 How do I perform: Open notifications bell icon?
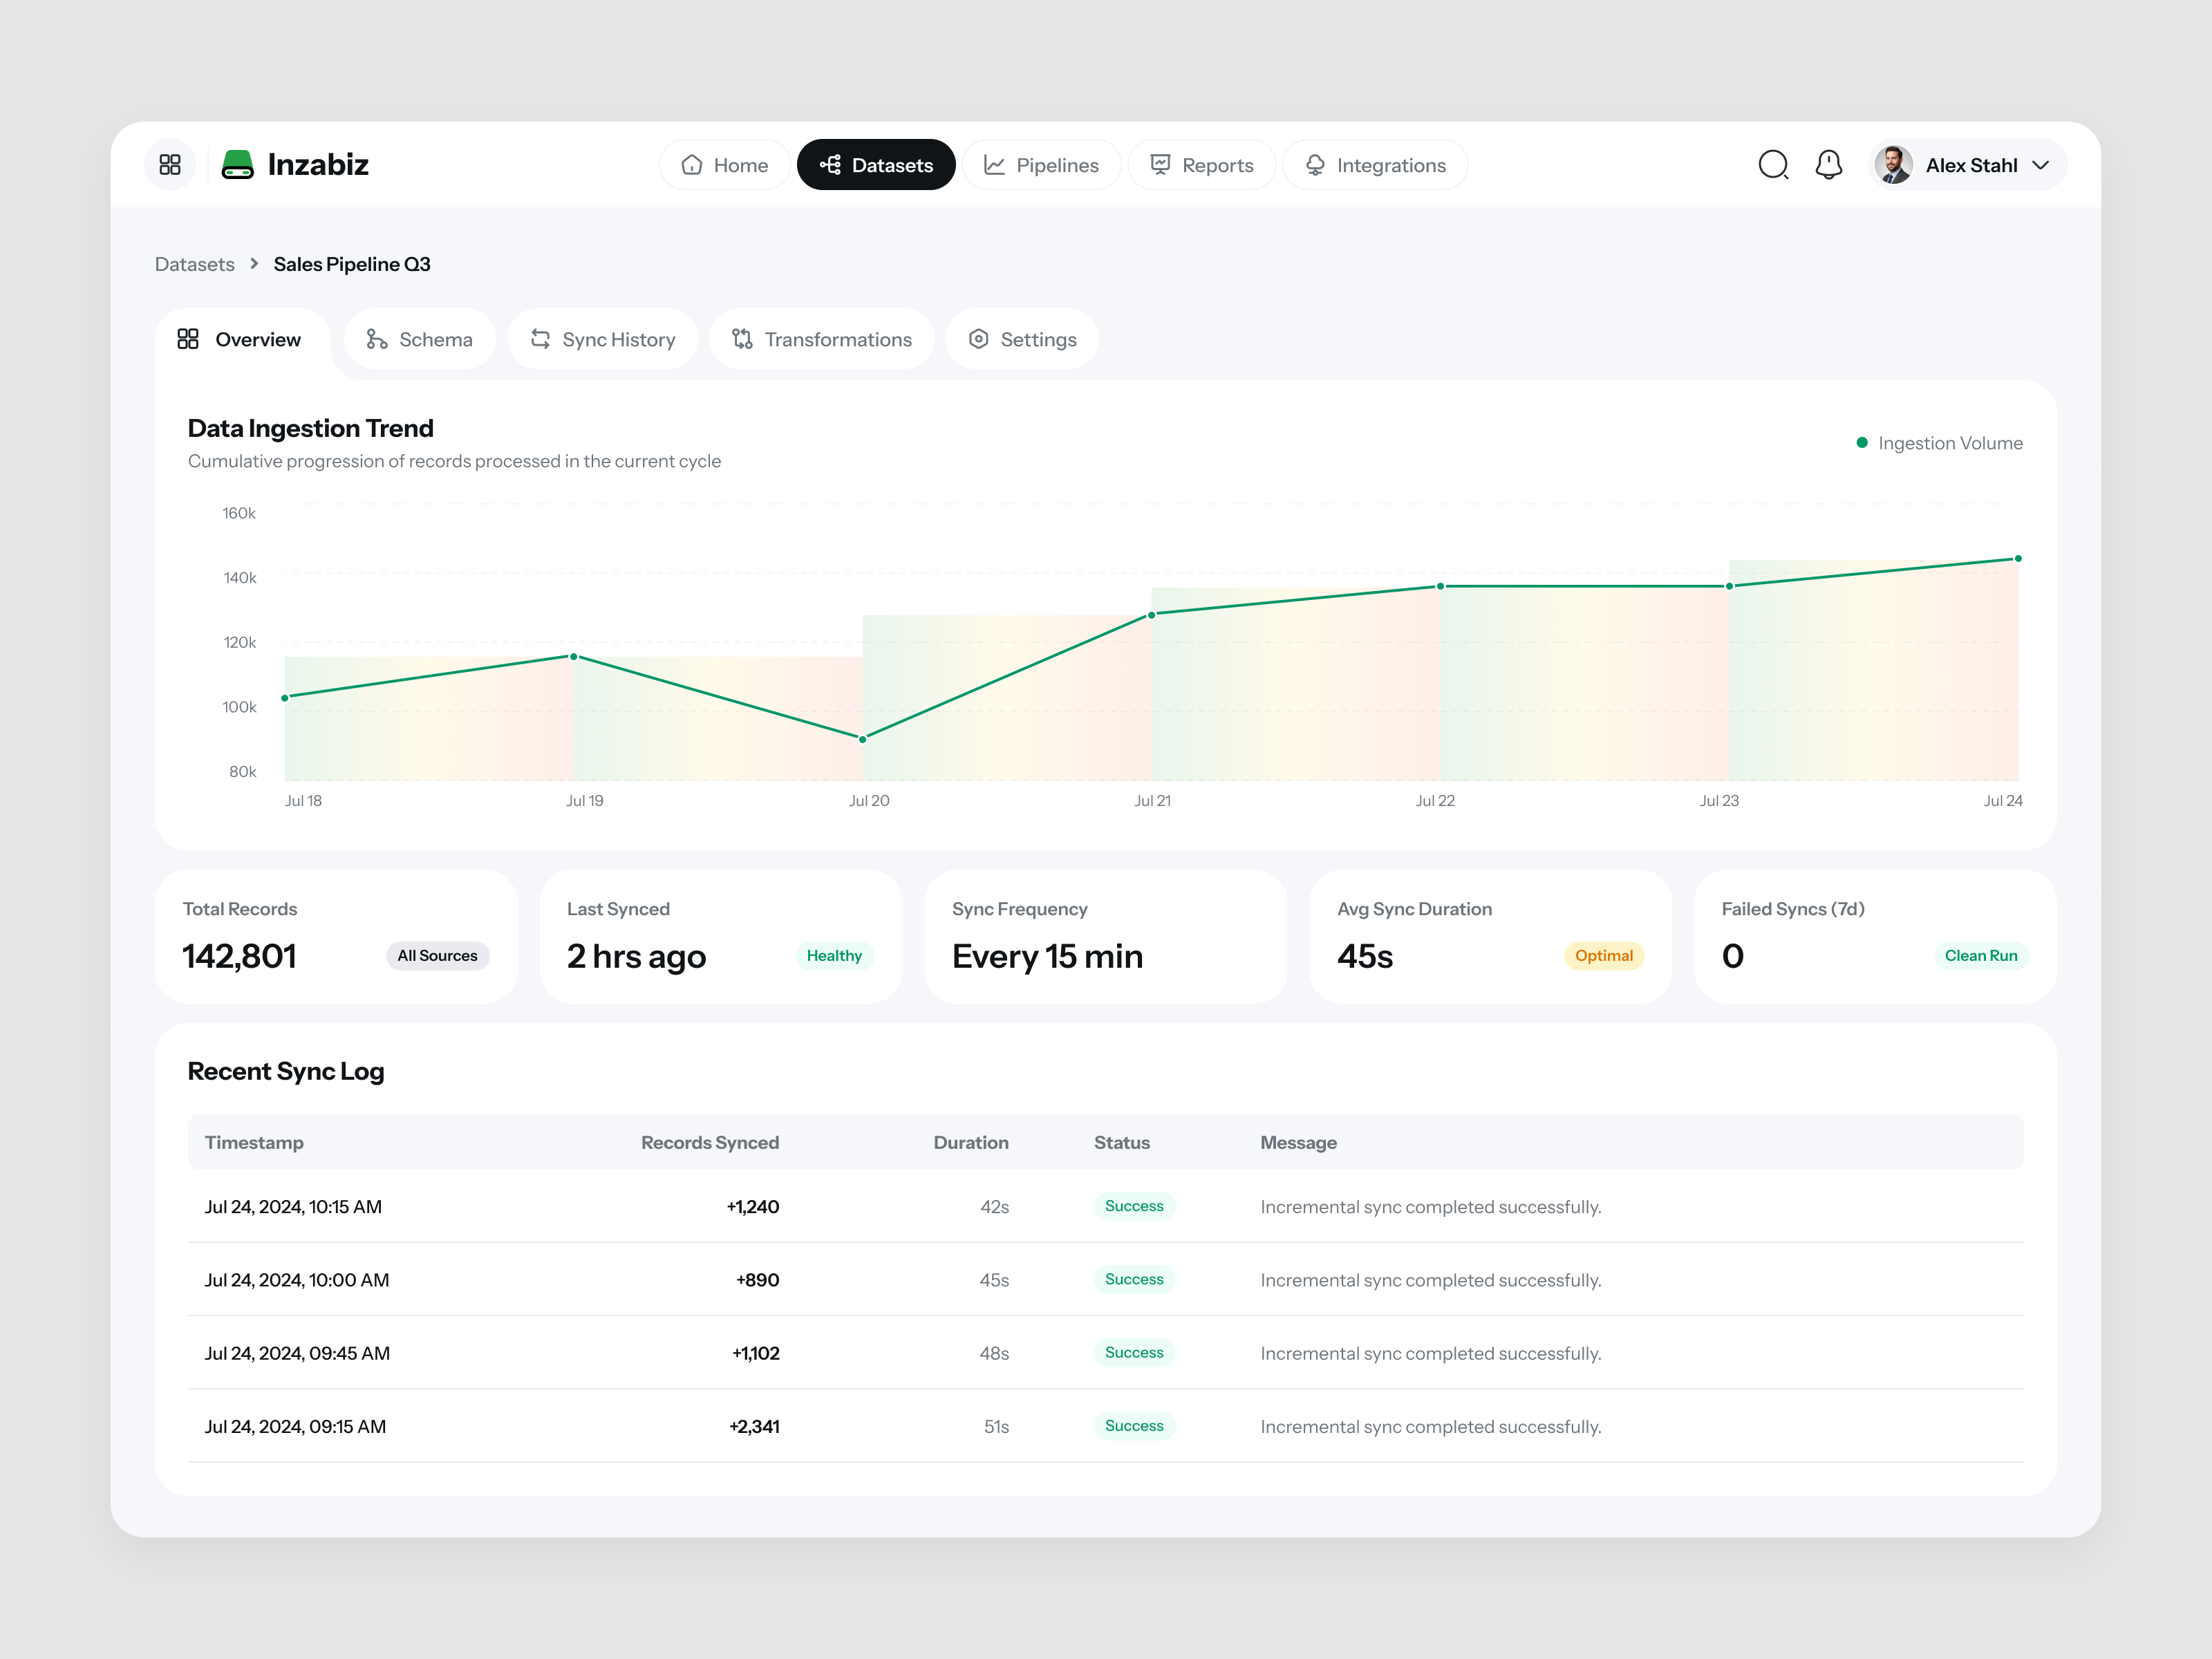click(1829, 165)
